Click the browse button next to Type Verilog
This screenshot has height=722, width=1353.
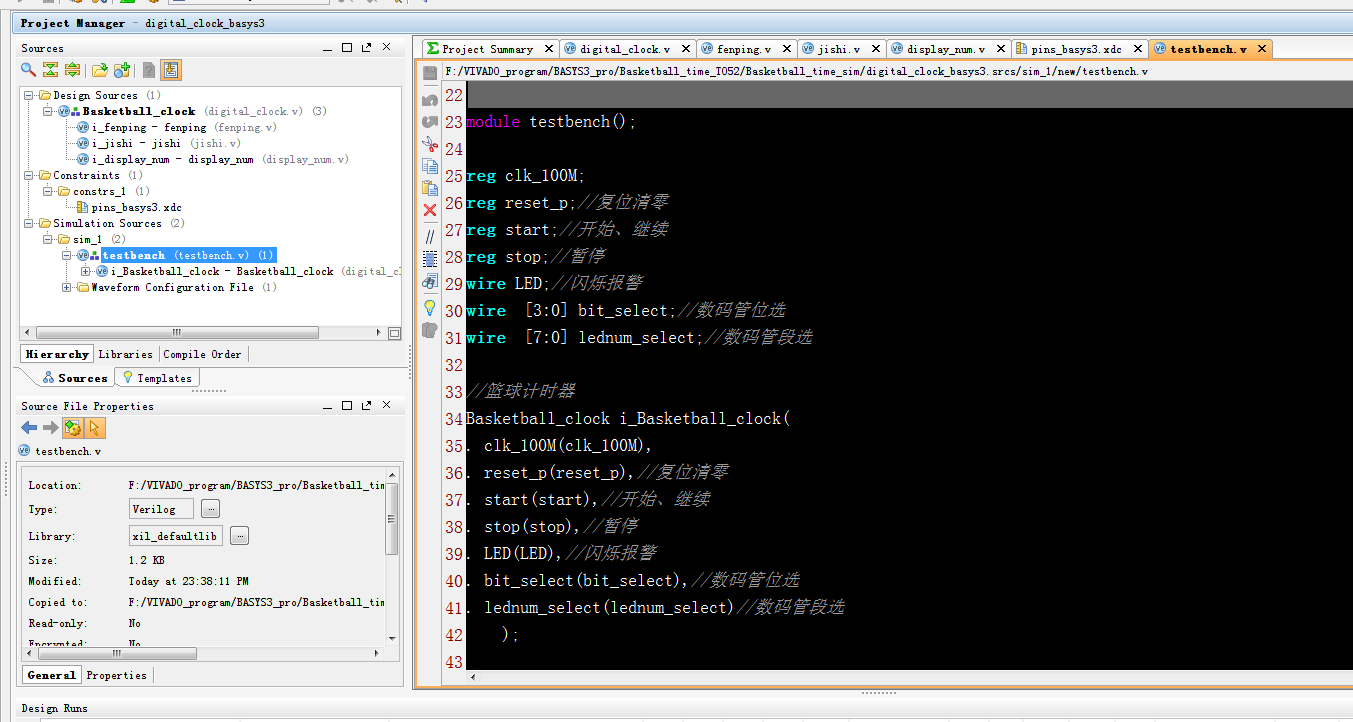210,509
